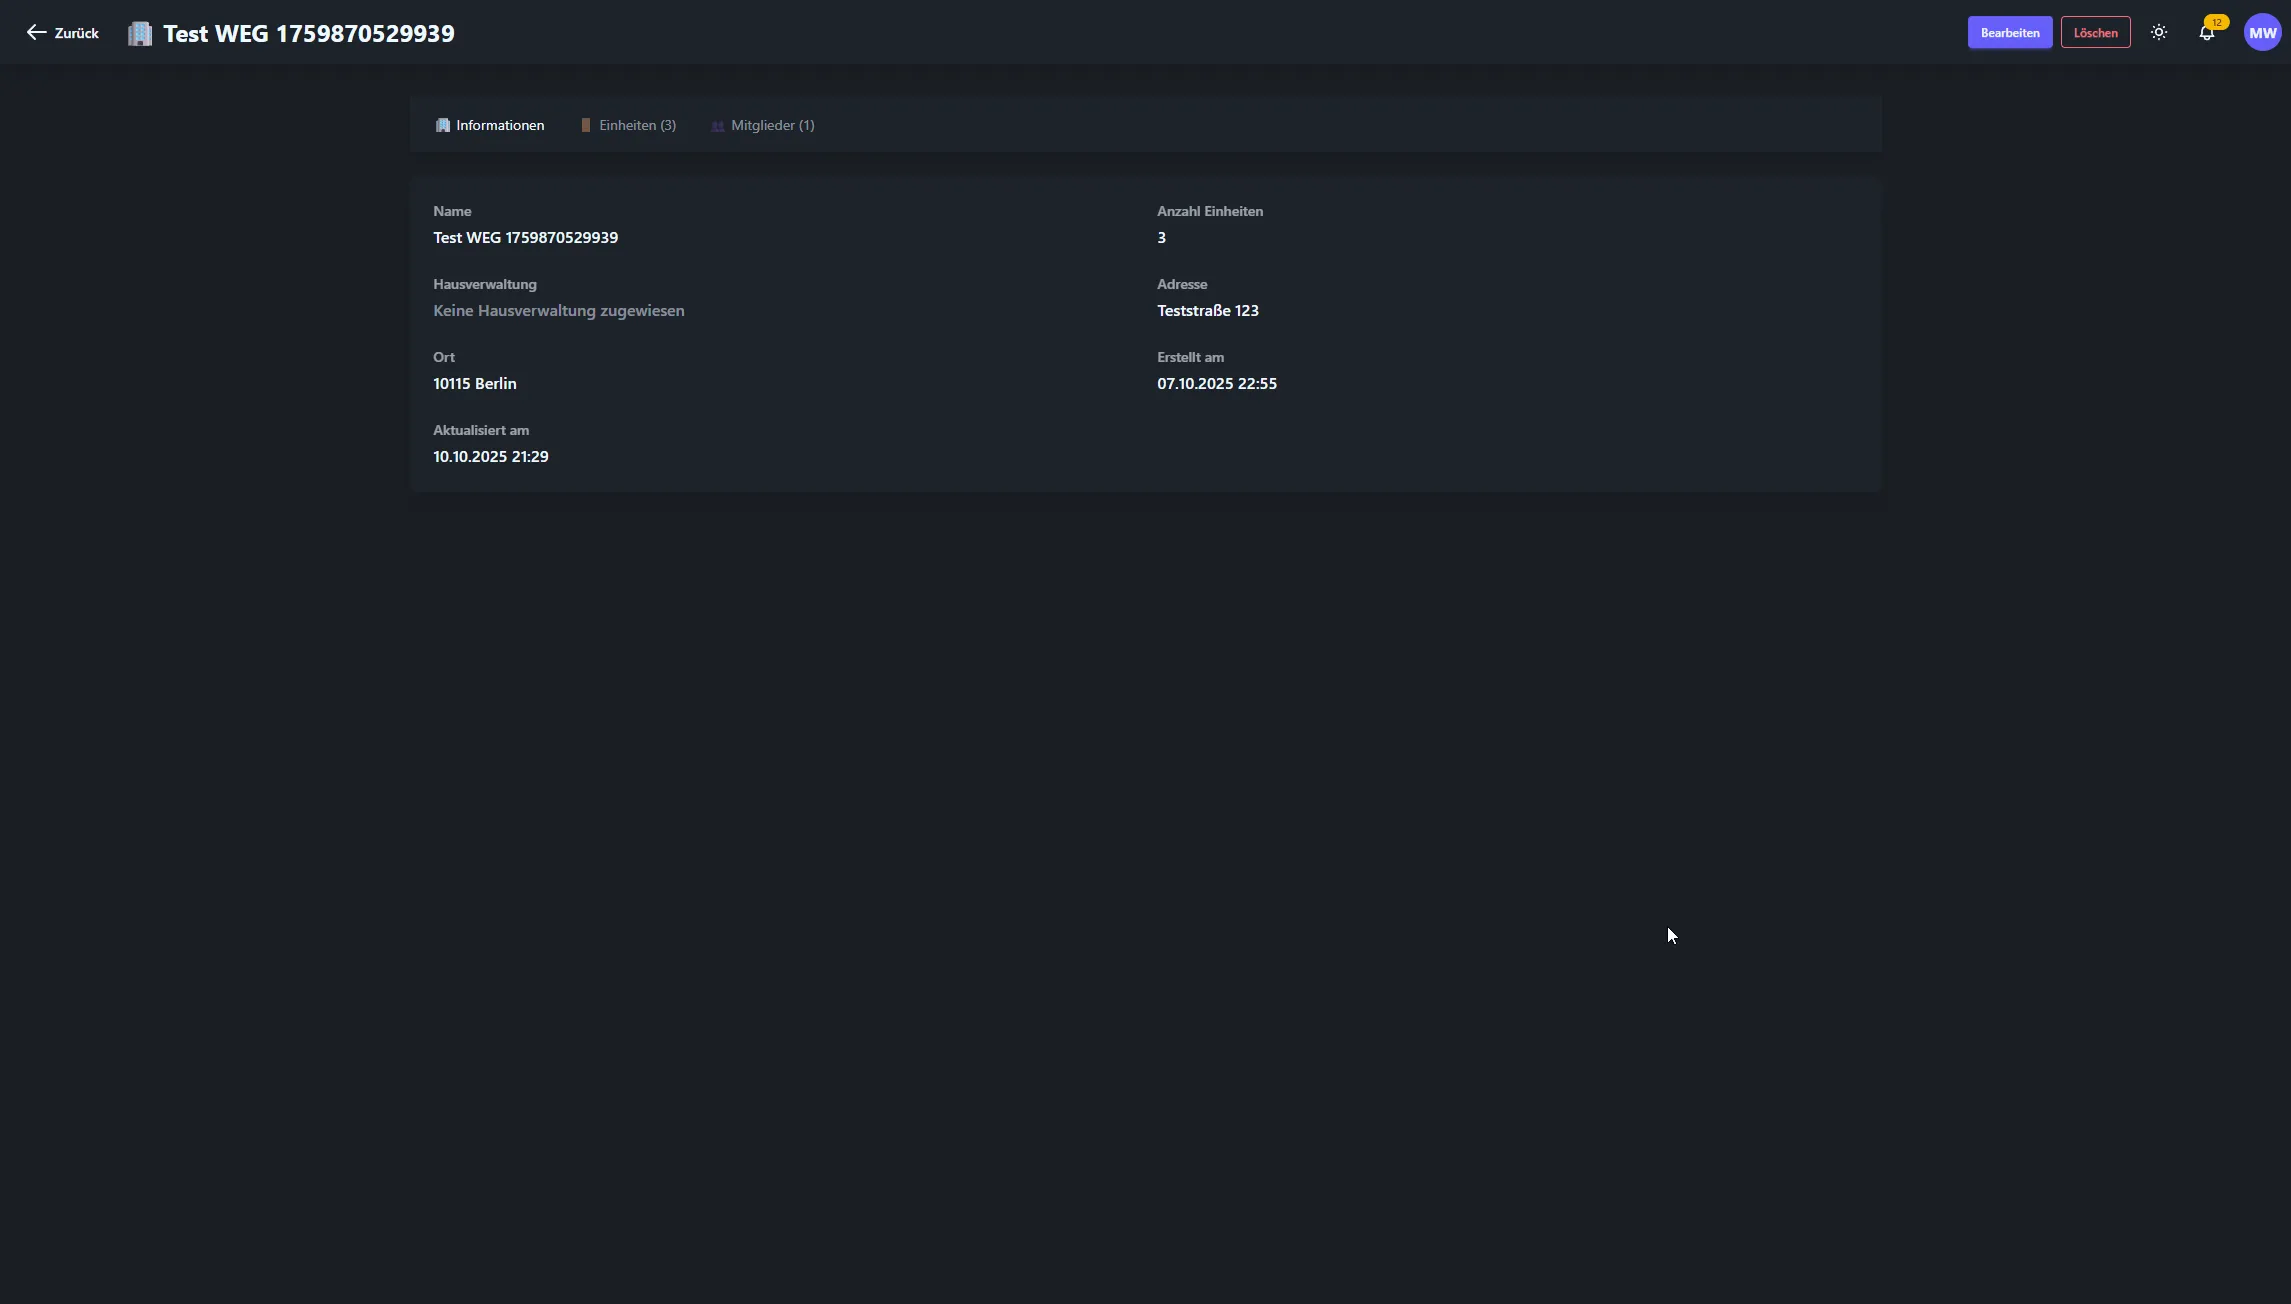Switch to the Informationen tab

point(500,126)
